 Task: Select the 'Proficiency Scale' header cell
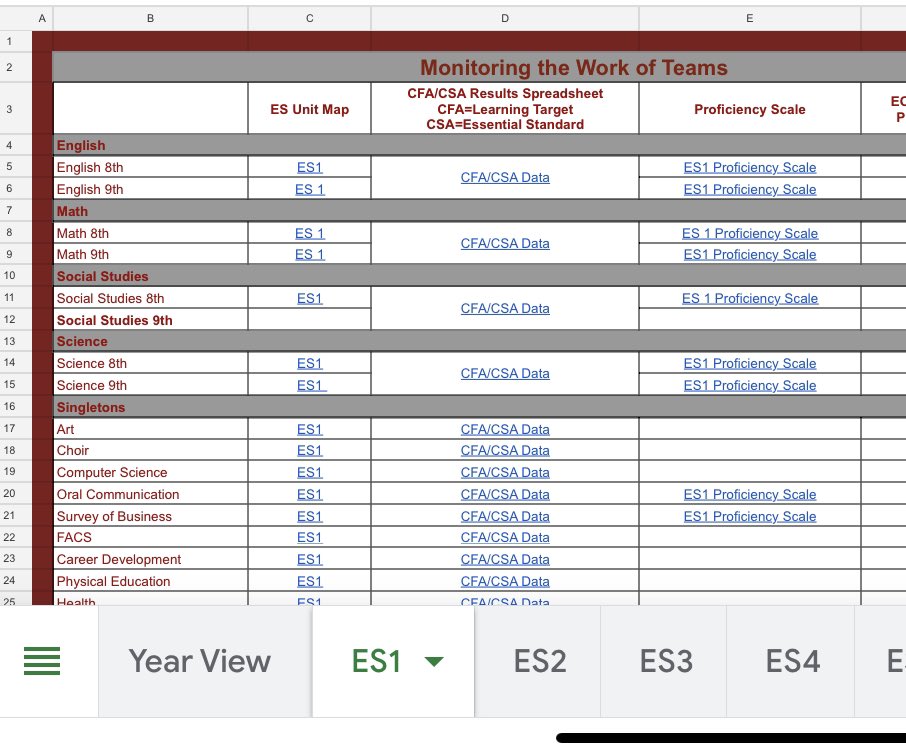click(x=750, y=109)
